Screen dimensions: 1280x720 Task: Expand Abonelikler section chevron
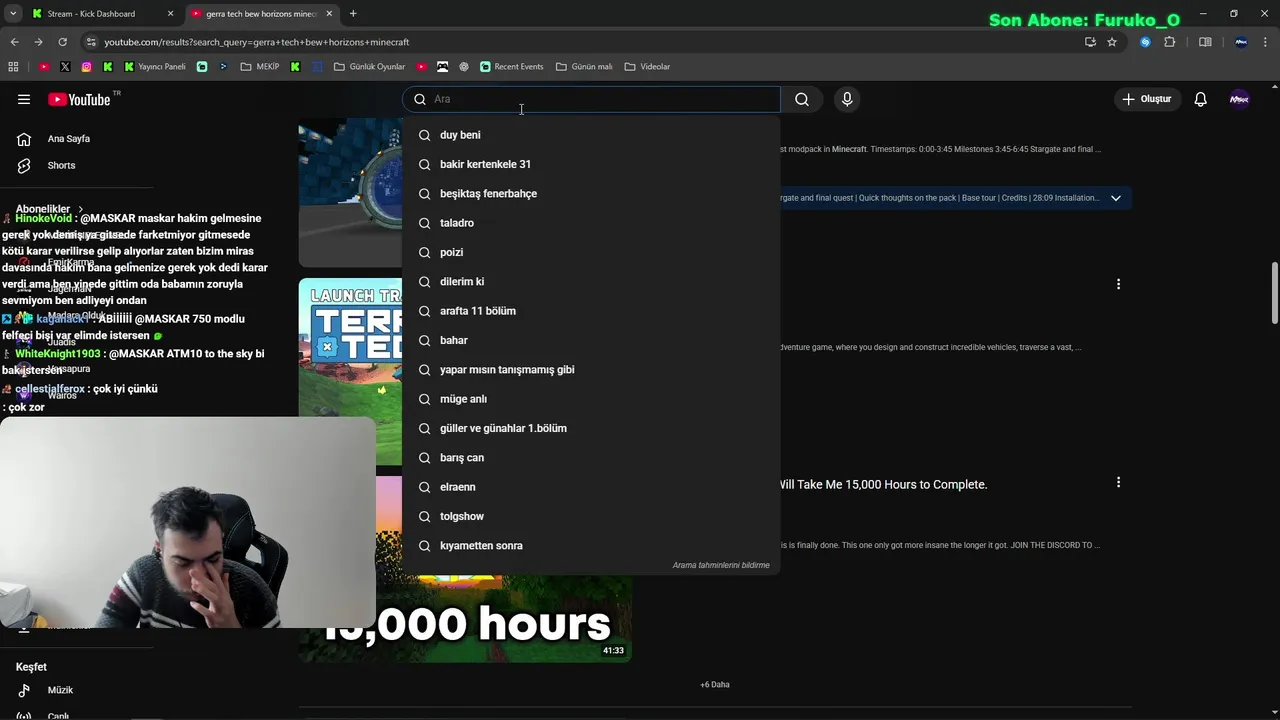click(x=81, y=209)
